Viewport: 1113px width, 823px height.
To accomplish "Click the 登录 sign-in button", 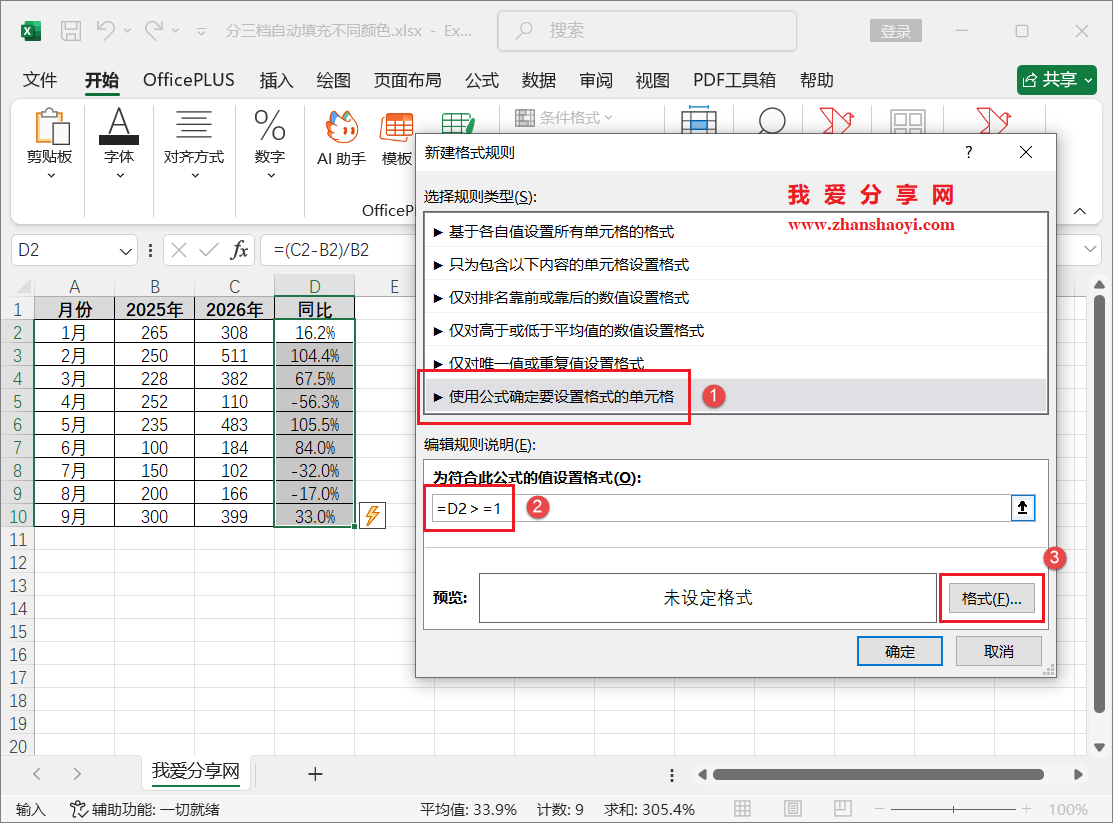I will (x=896, y=31).
